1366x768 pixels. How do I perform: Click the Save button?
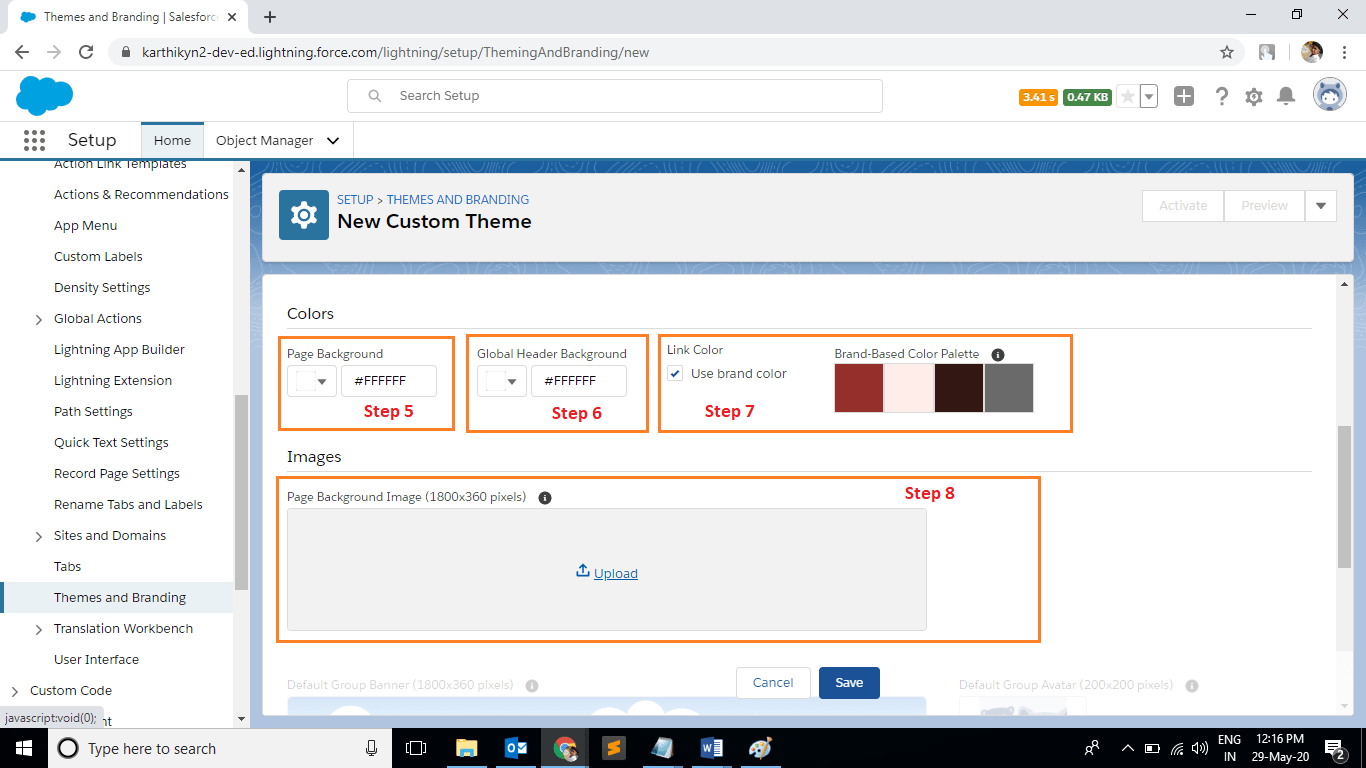[x=848, y=682]
